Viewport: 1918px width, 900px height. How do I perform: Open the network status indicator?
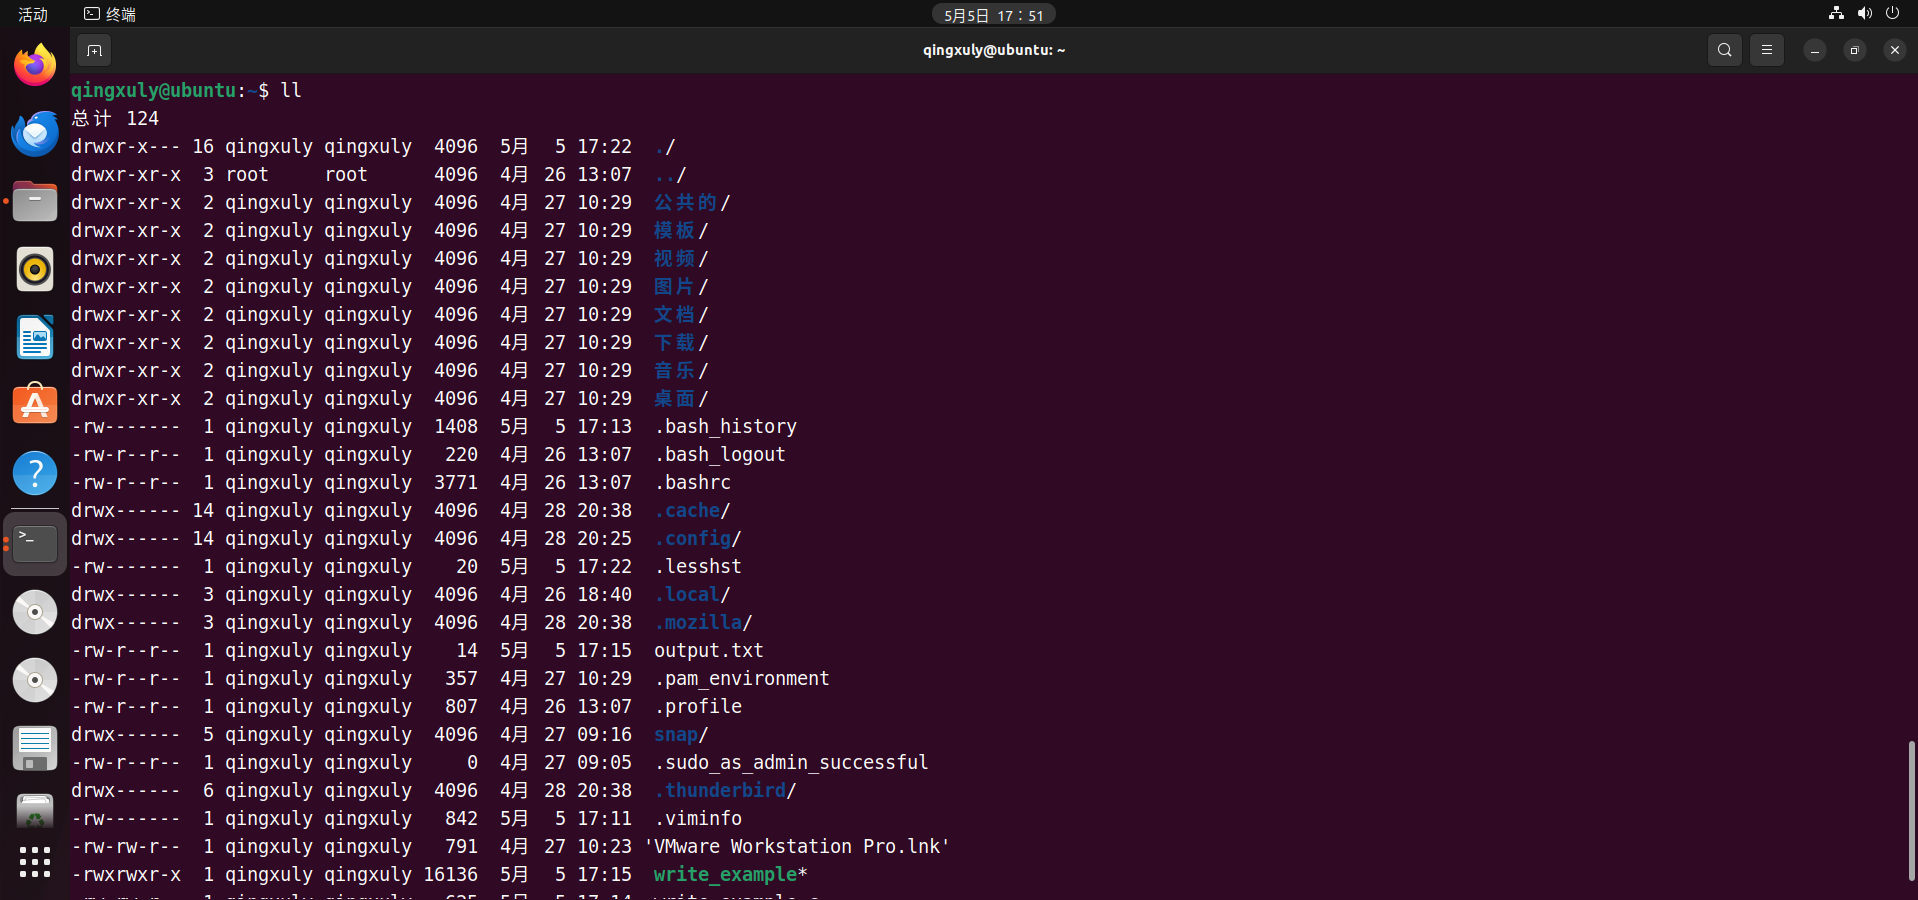point(1836,14)
